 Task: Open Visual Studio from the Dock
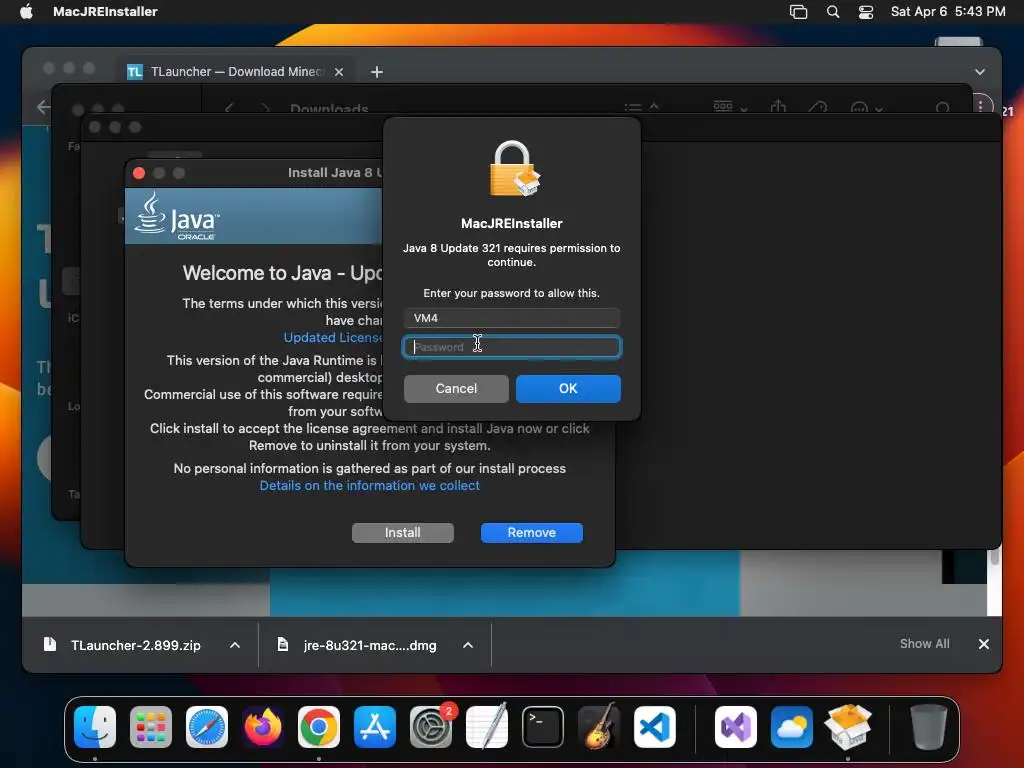coord(736,727)
